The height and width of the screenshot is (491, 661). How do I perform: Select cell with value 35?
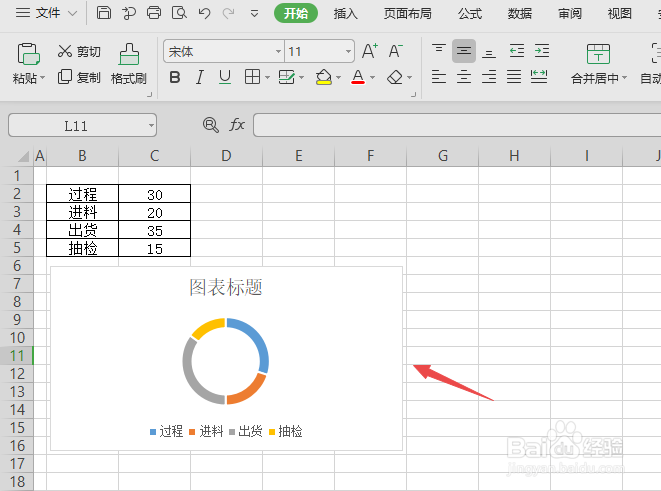(155, 231)
